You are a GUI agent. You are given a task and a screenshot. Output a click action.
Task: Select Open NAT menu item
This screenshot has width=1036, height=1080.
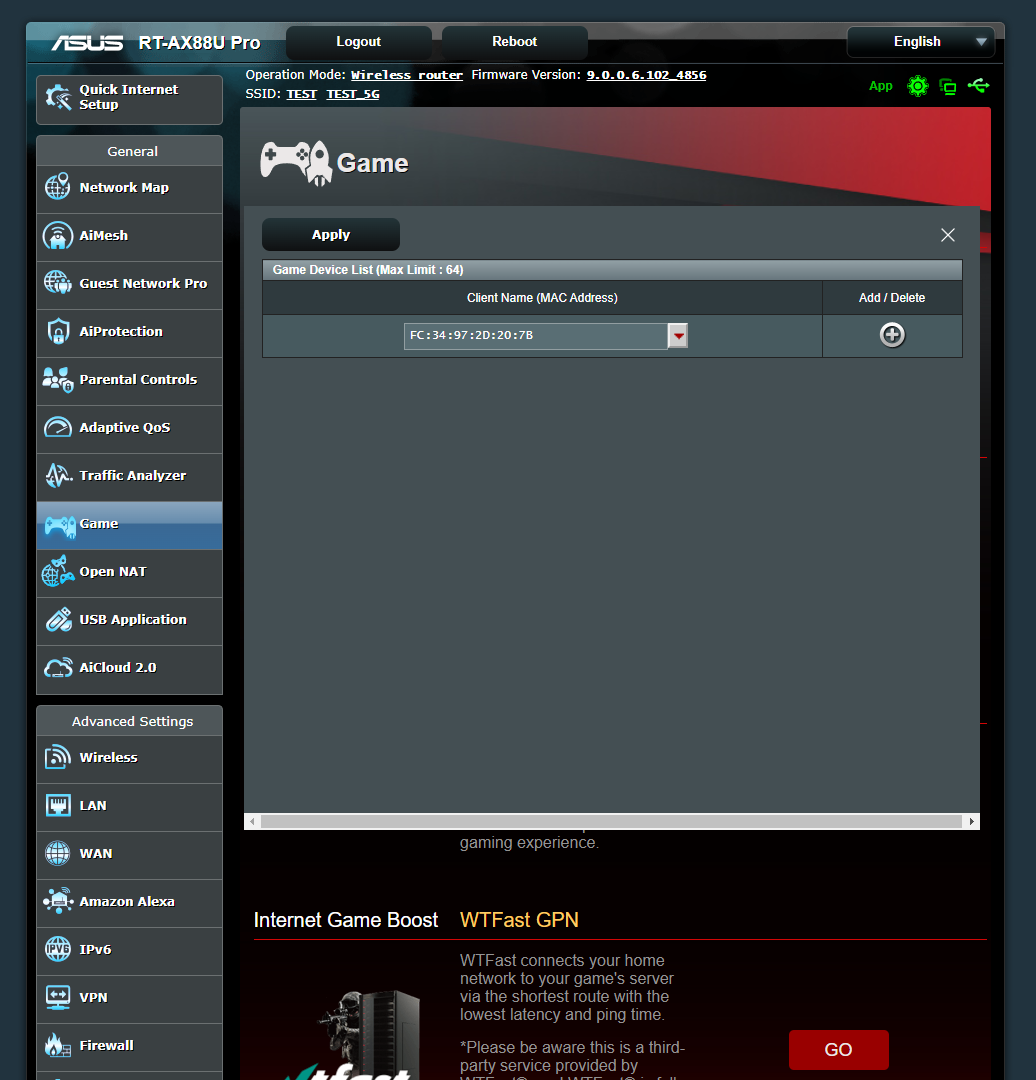point(130,572)
